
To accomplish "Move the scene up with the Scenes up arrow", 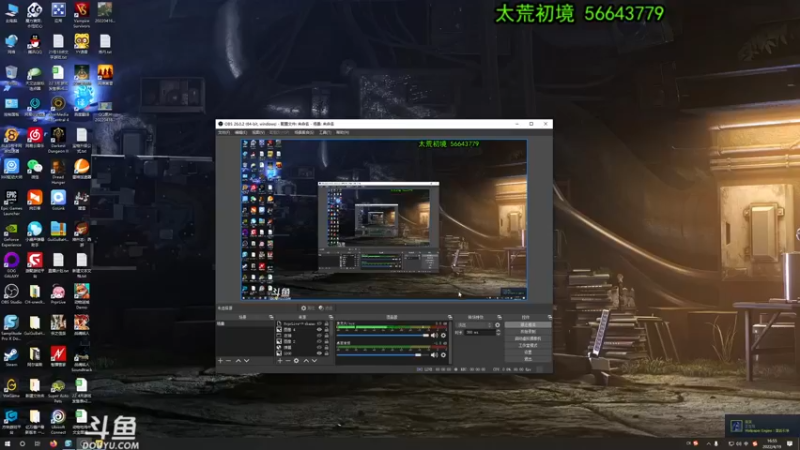I will [x=238, y=361].
